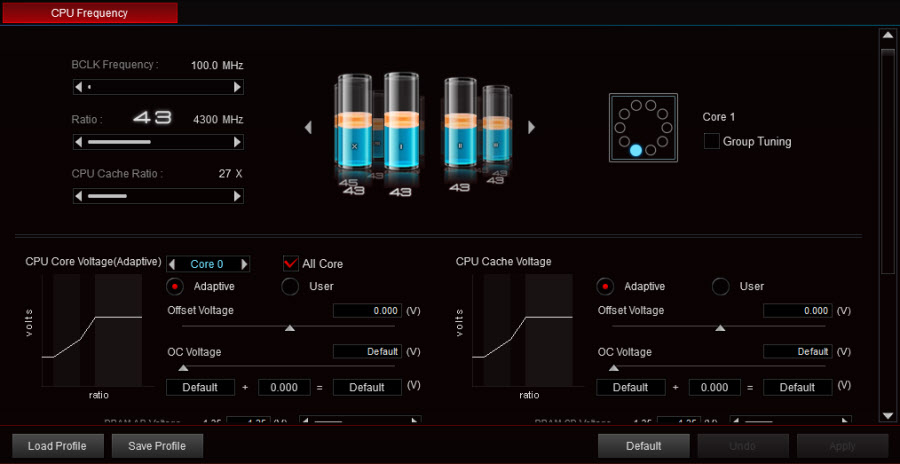Image resolution: width=900 pixels, height=464 pixels.
Task: Select the third core cylinder
Action: tap(460, 122)
